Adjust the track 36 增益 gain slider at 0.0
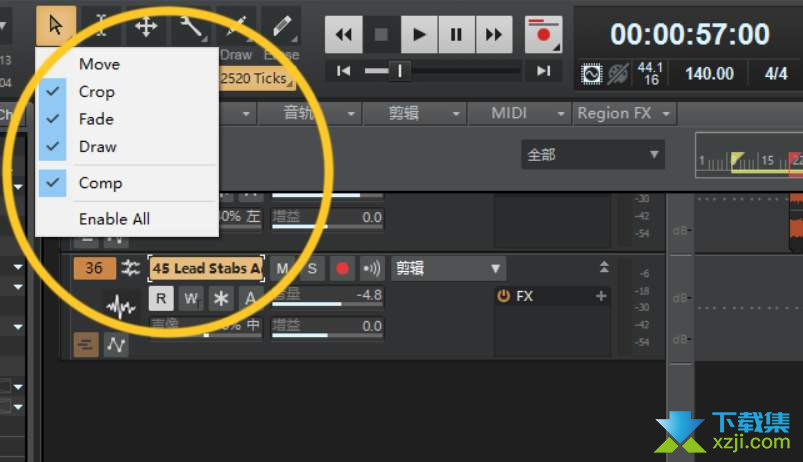The image size is (803, 462). coord(327,328)
